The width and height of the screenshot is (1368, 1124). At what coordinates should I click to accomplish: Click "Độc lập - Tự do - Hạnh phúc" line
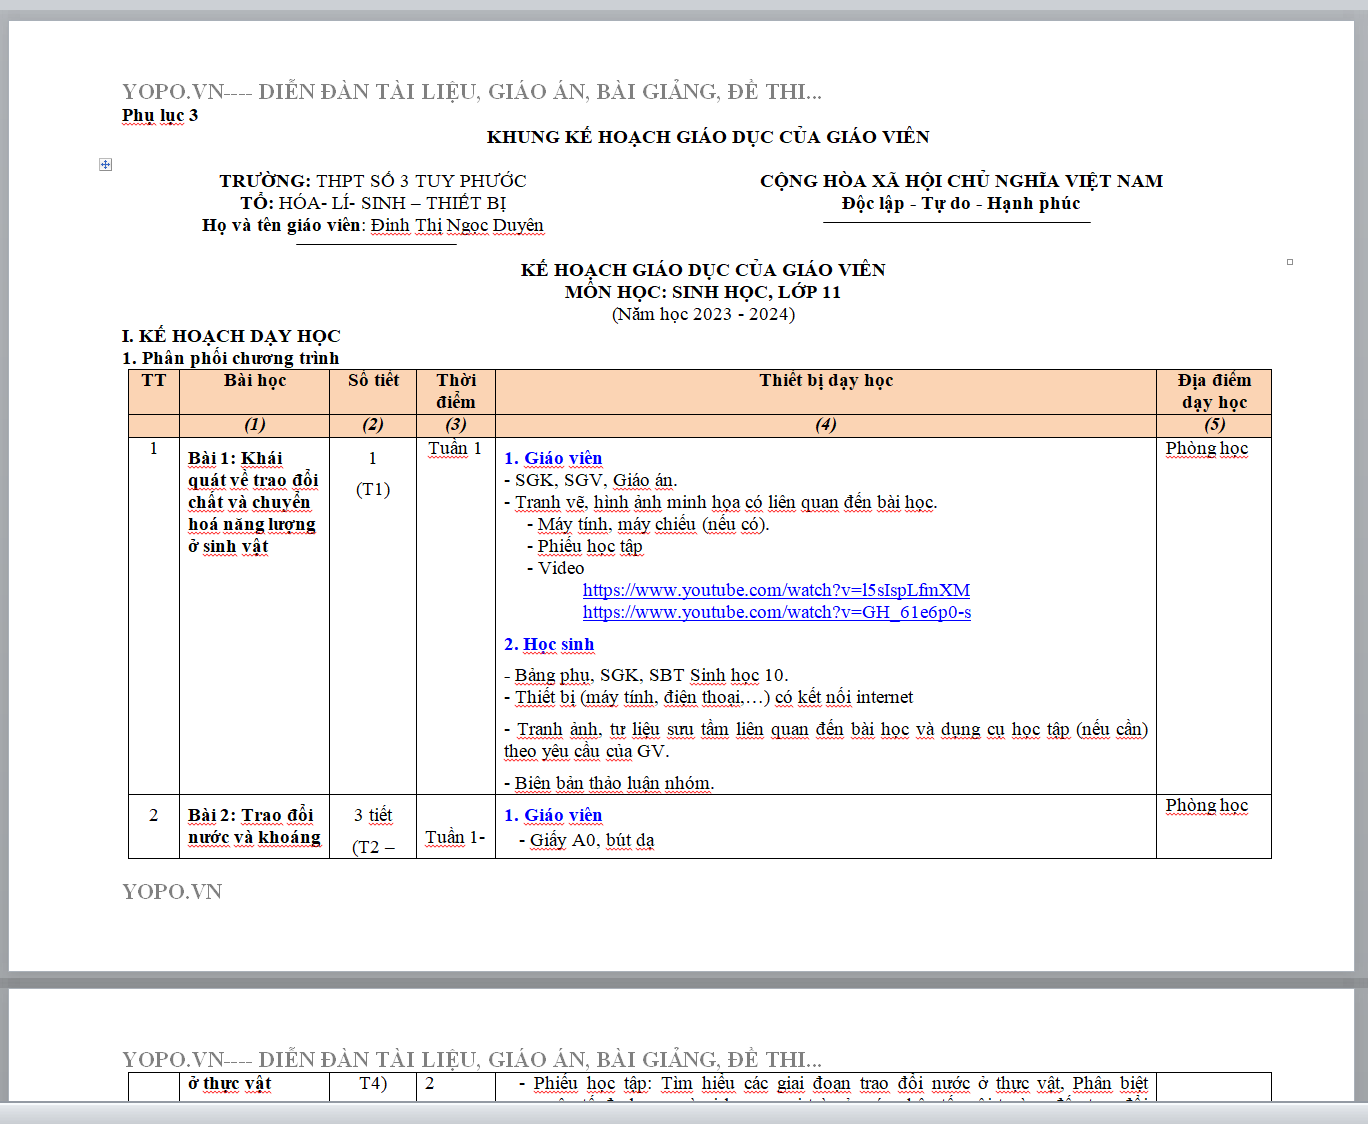pyautogui.click(x=961, y=203)
